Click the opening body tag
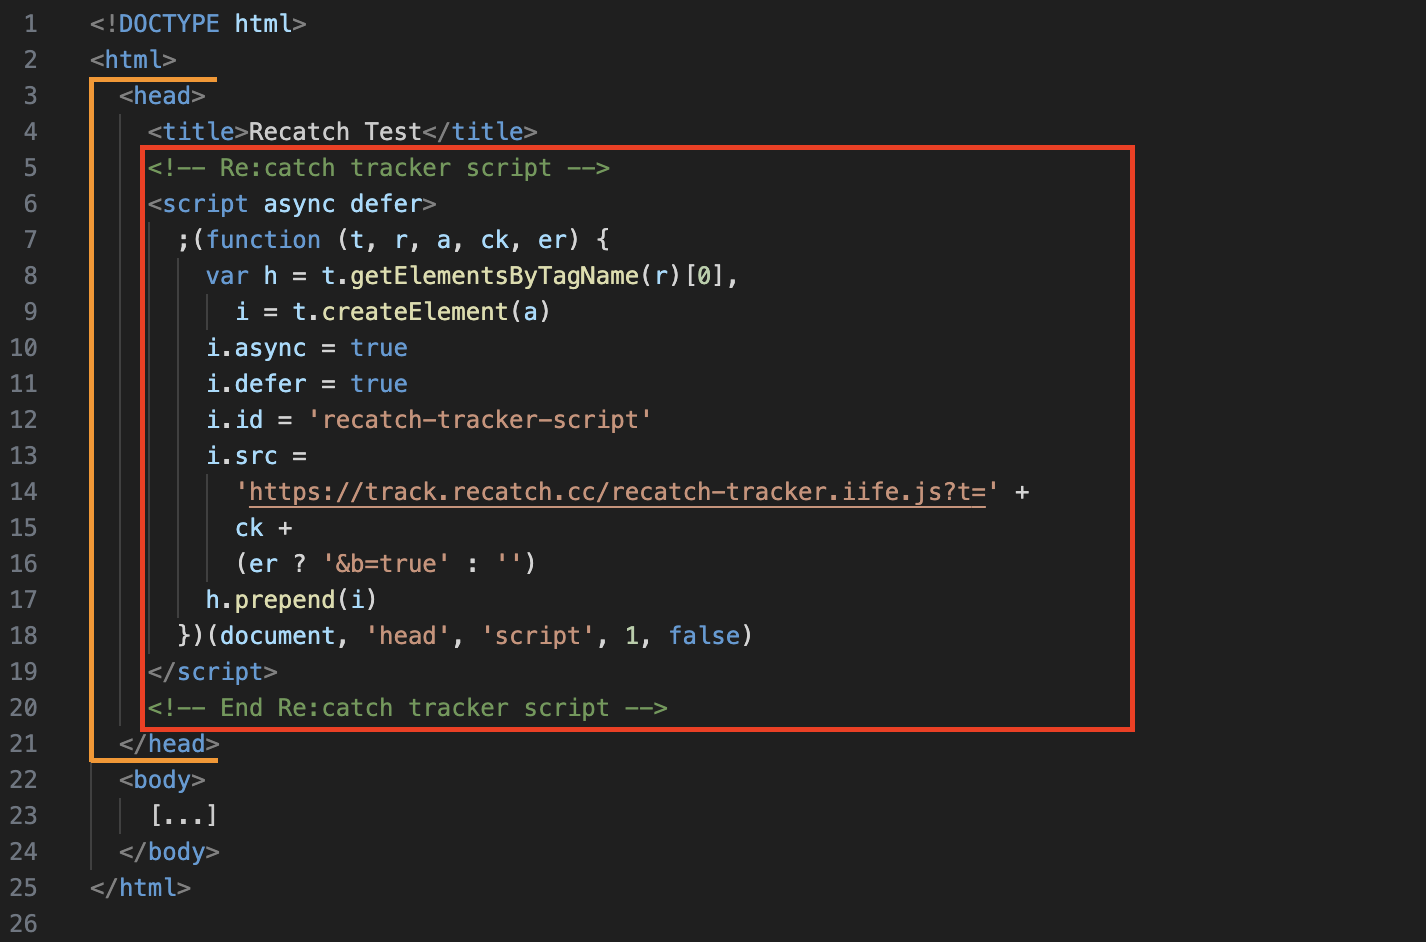The image size is (1426, 942). (x=161, y=780)
